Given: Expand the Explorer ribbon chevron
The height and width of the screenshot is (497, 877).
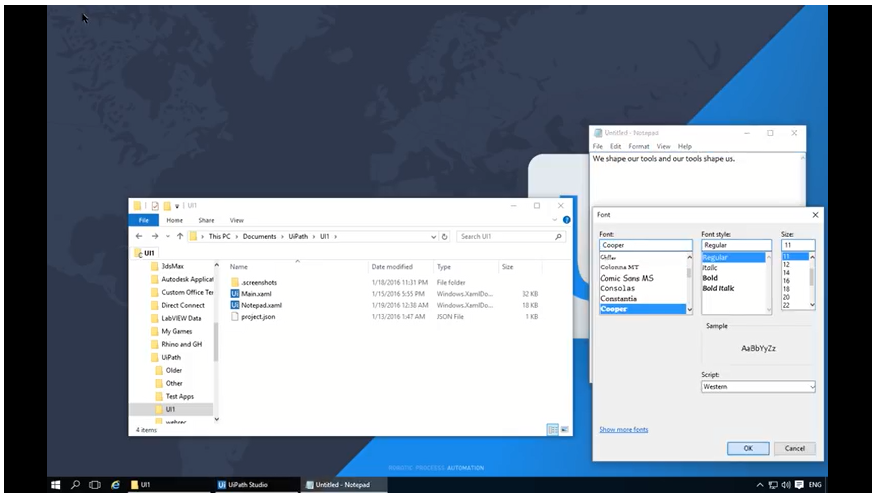Looking at the screenshot, I should (555, 220).
